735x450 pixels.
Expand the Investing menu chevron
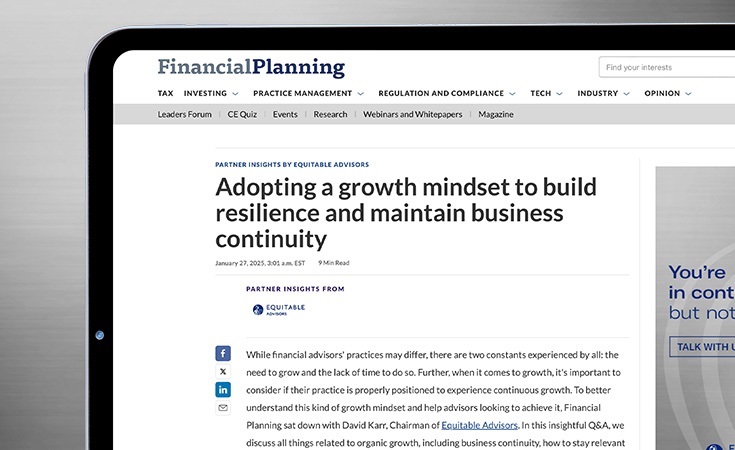(235, 94)
